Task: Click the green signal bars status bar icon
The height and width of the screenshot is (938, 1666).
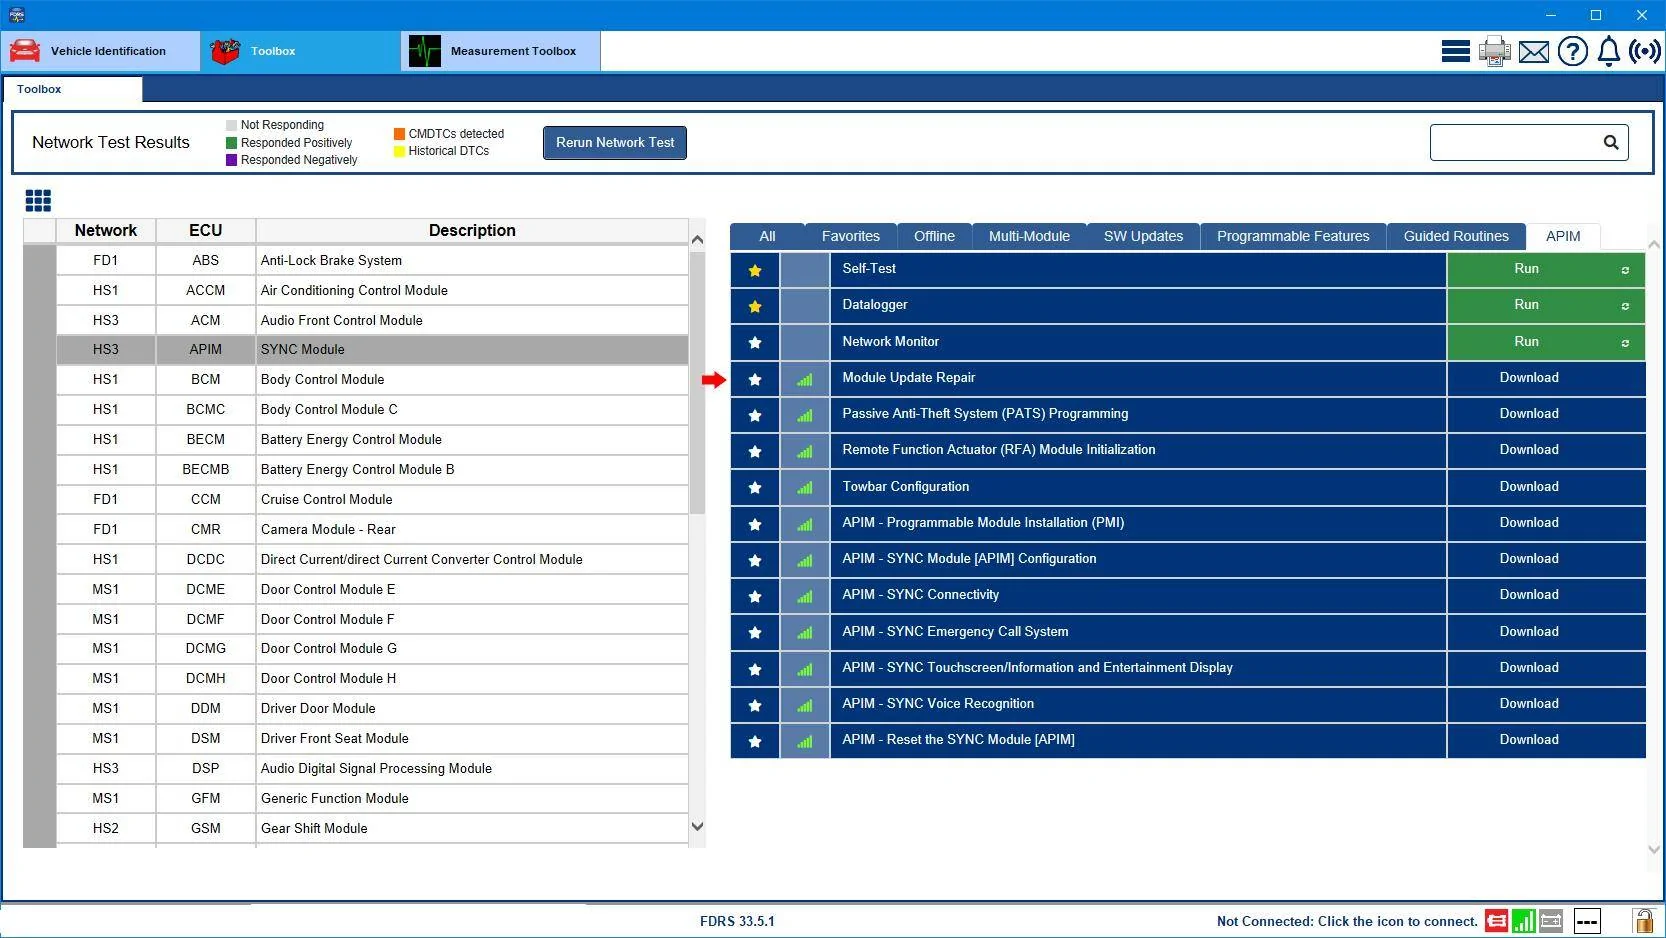Action: click(x=1523, y=921)
